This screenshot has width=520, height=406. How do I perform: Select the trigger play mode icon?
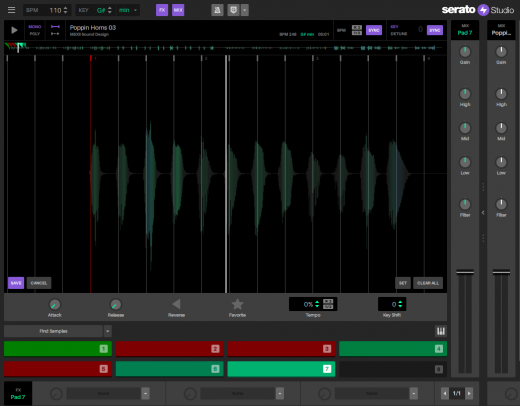[x=55, y=34]
